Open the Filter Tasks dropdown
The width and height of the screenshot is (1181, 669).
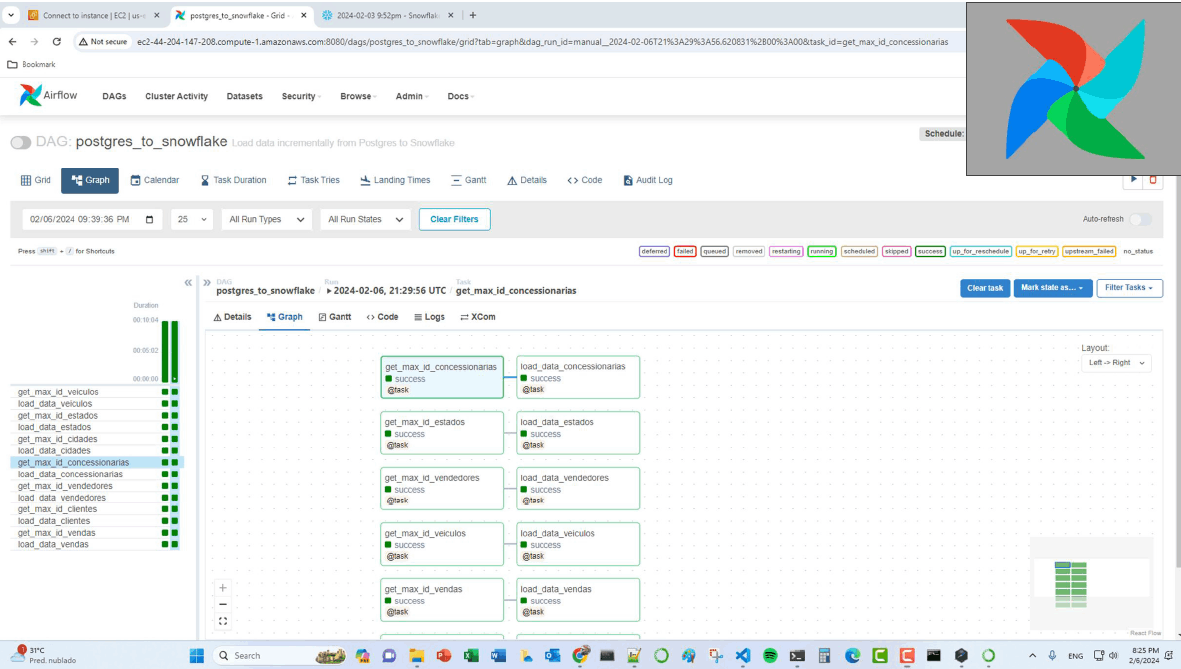[1129, 288]
